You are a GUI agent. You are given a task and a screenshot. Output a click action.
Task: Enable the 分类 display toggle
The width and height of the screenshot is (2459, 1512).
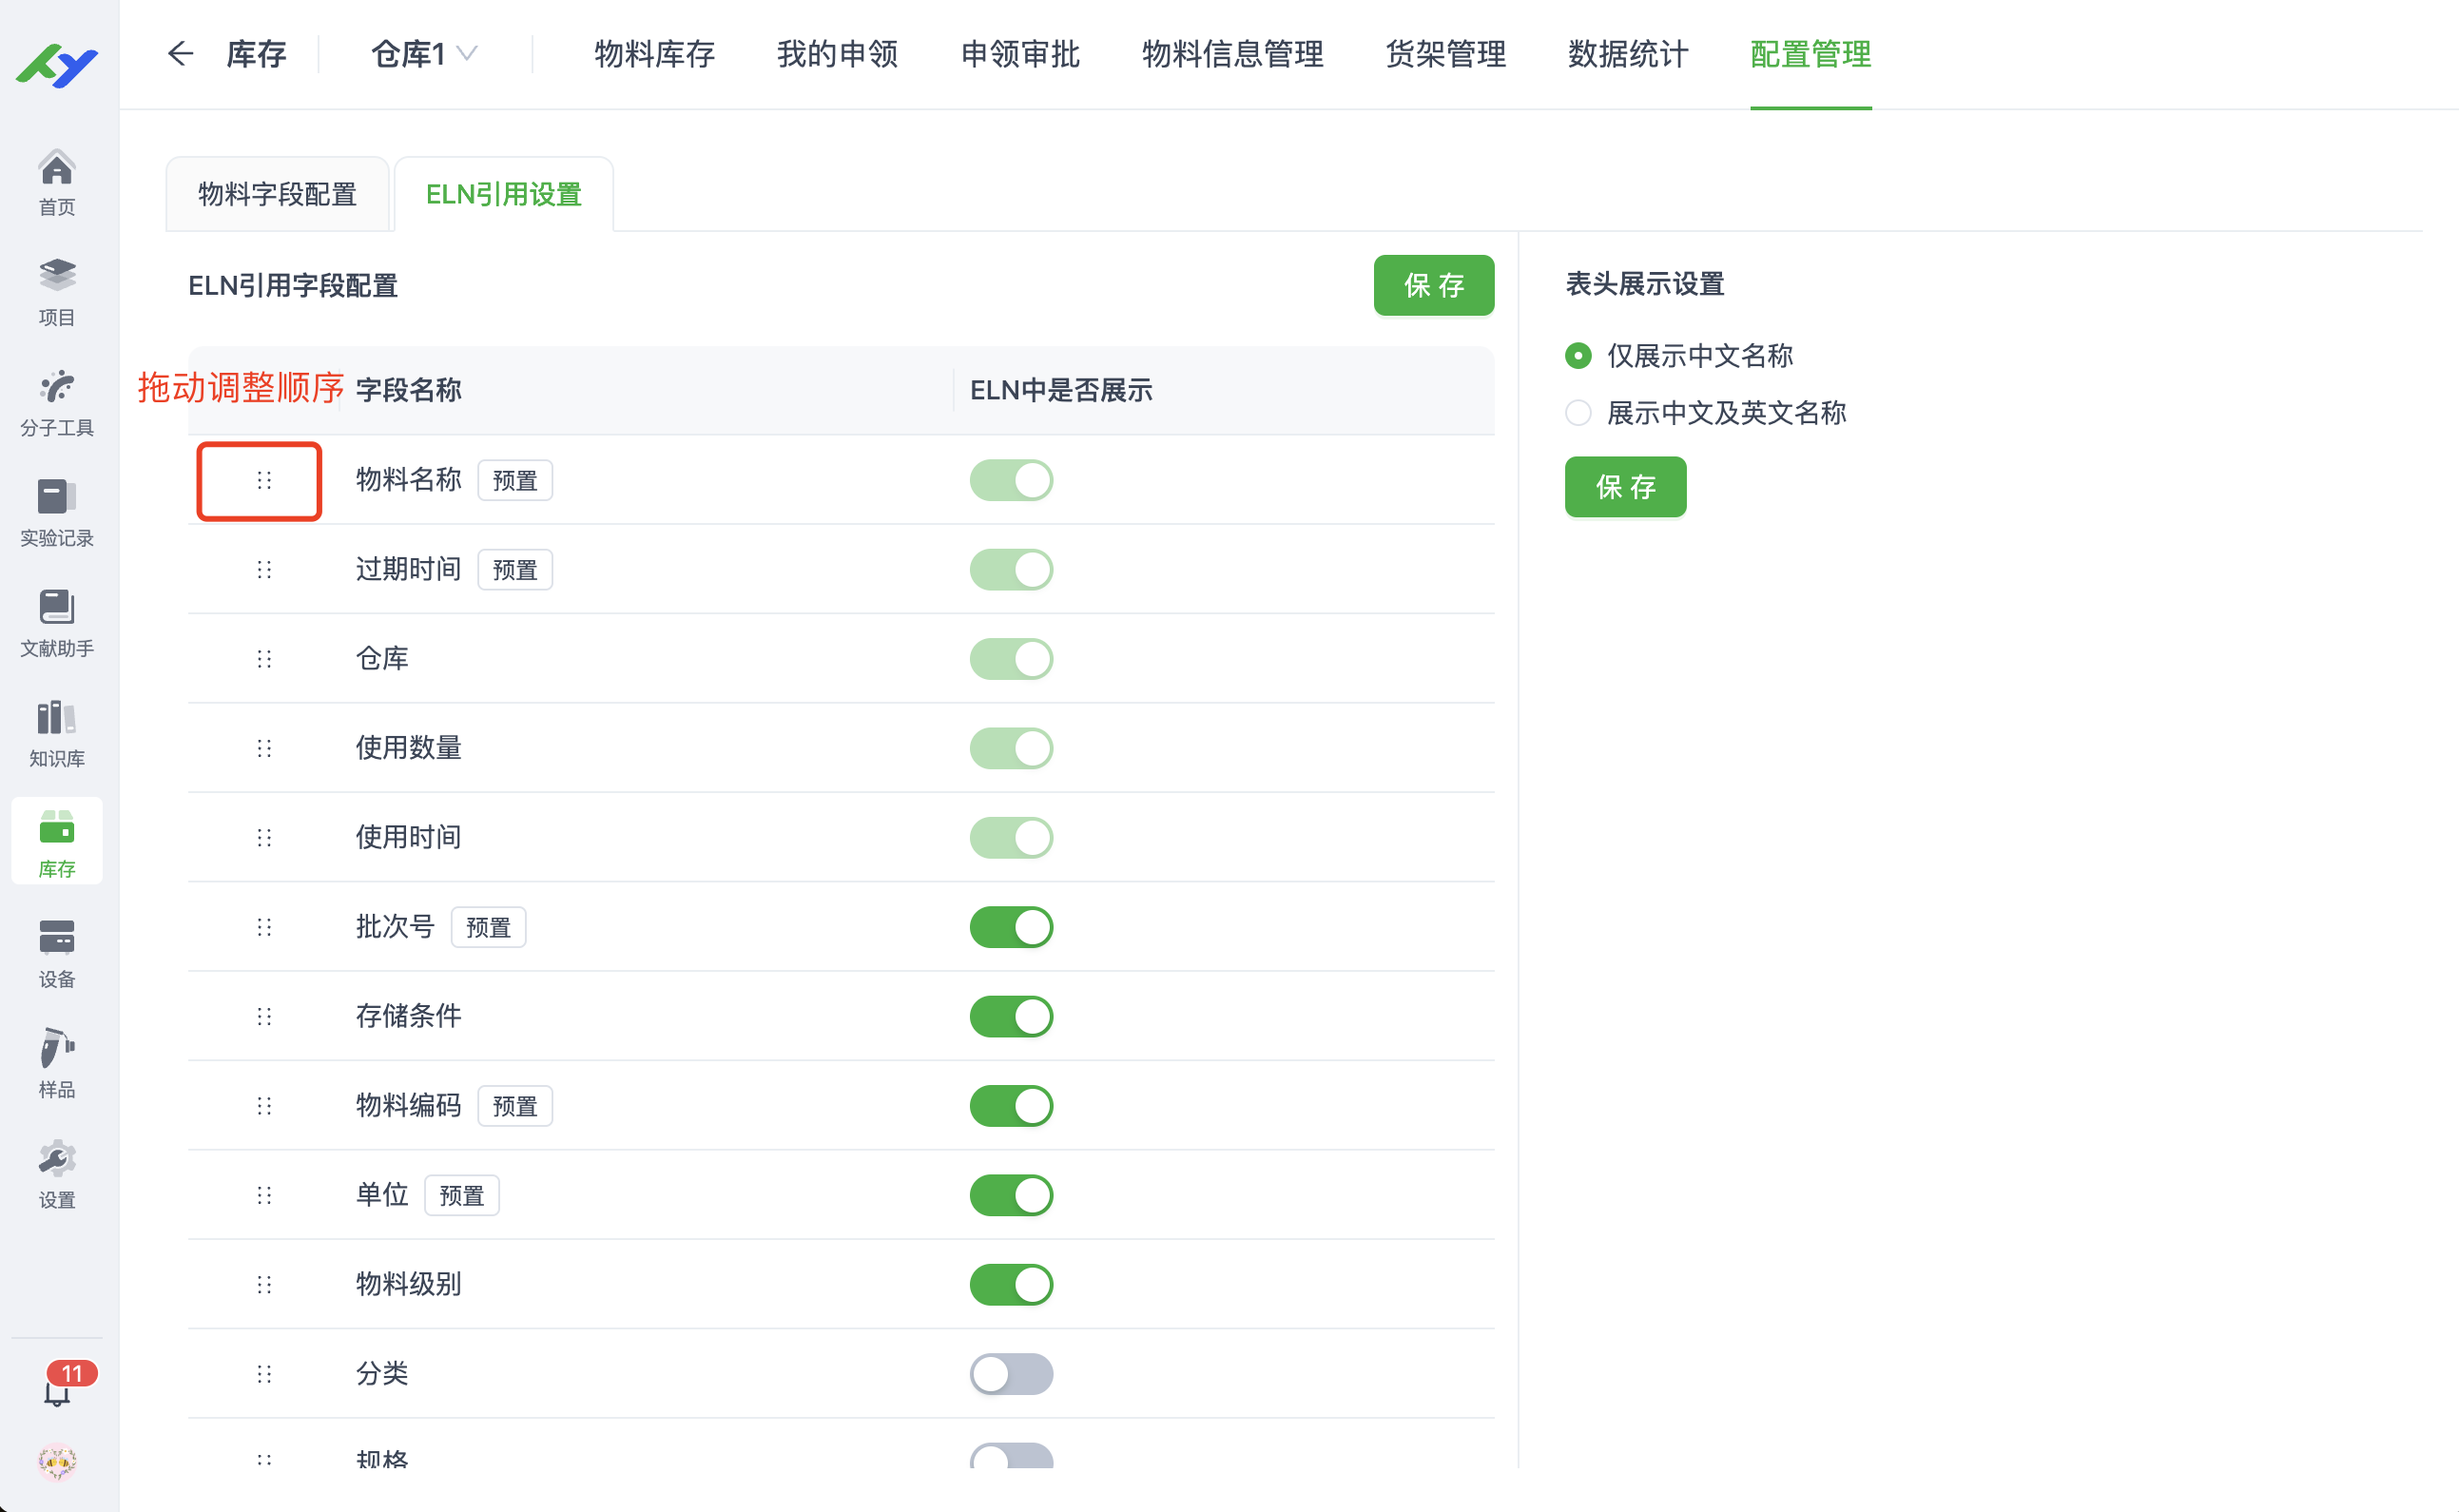tap(1011, 1374)
